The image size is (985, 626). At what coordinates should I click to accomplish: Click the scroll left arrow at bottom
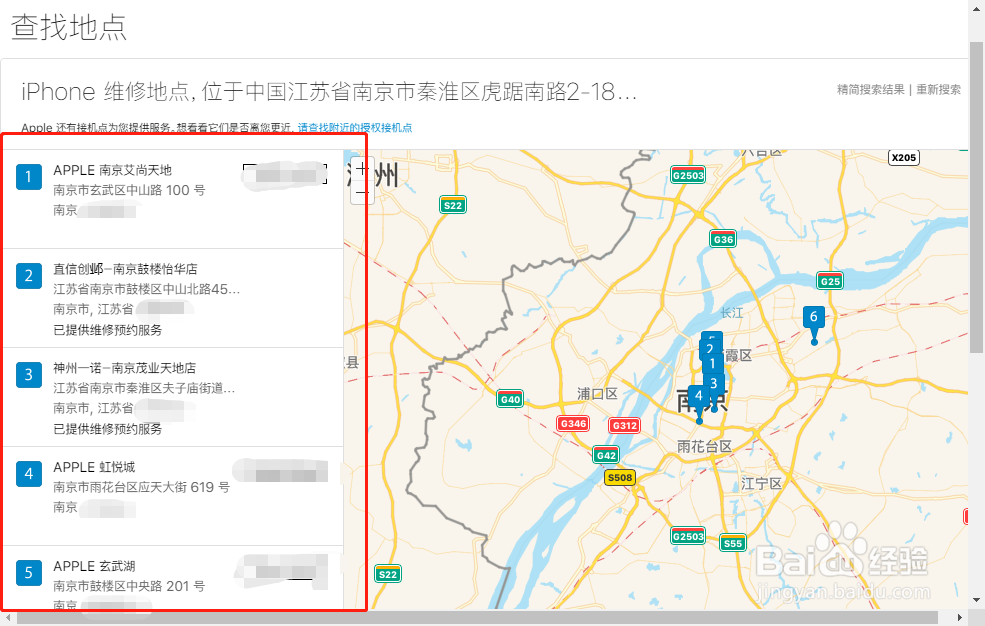pos(8,618)
